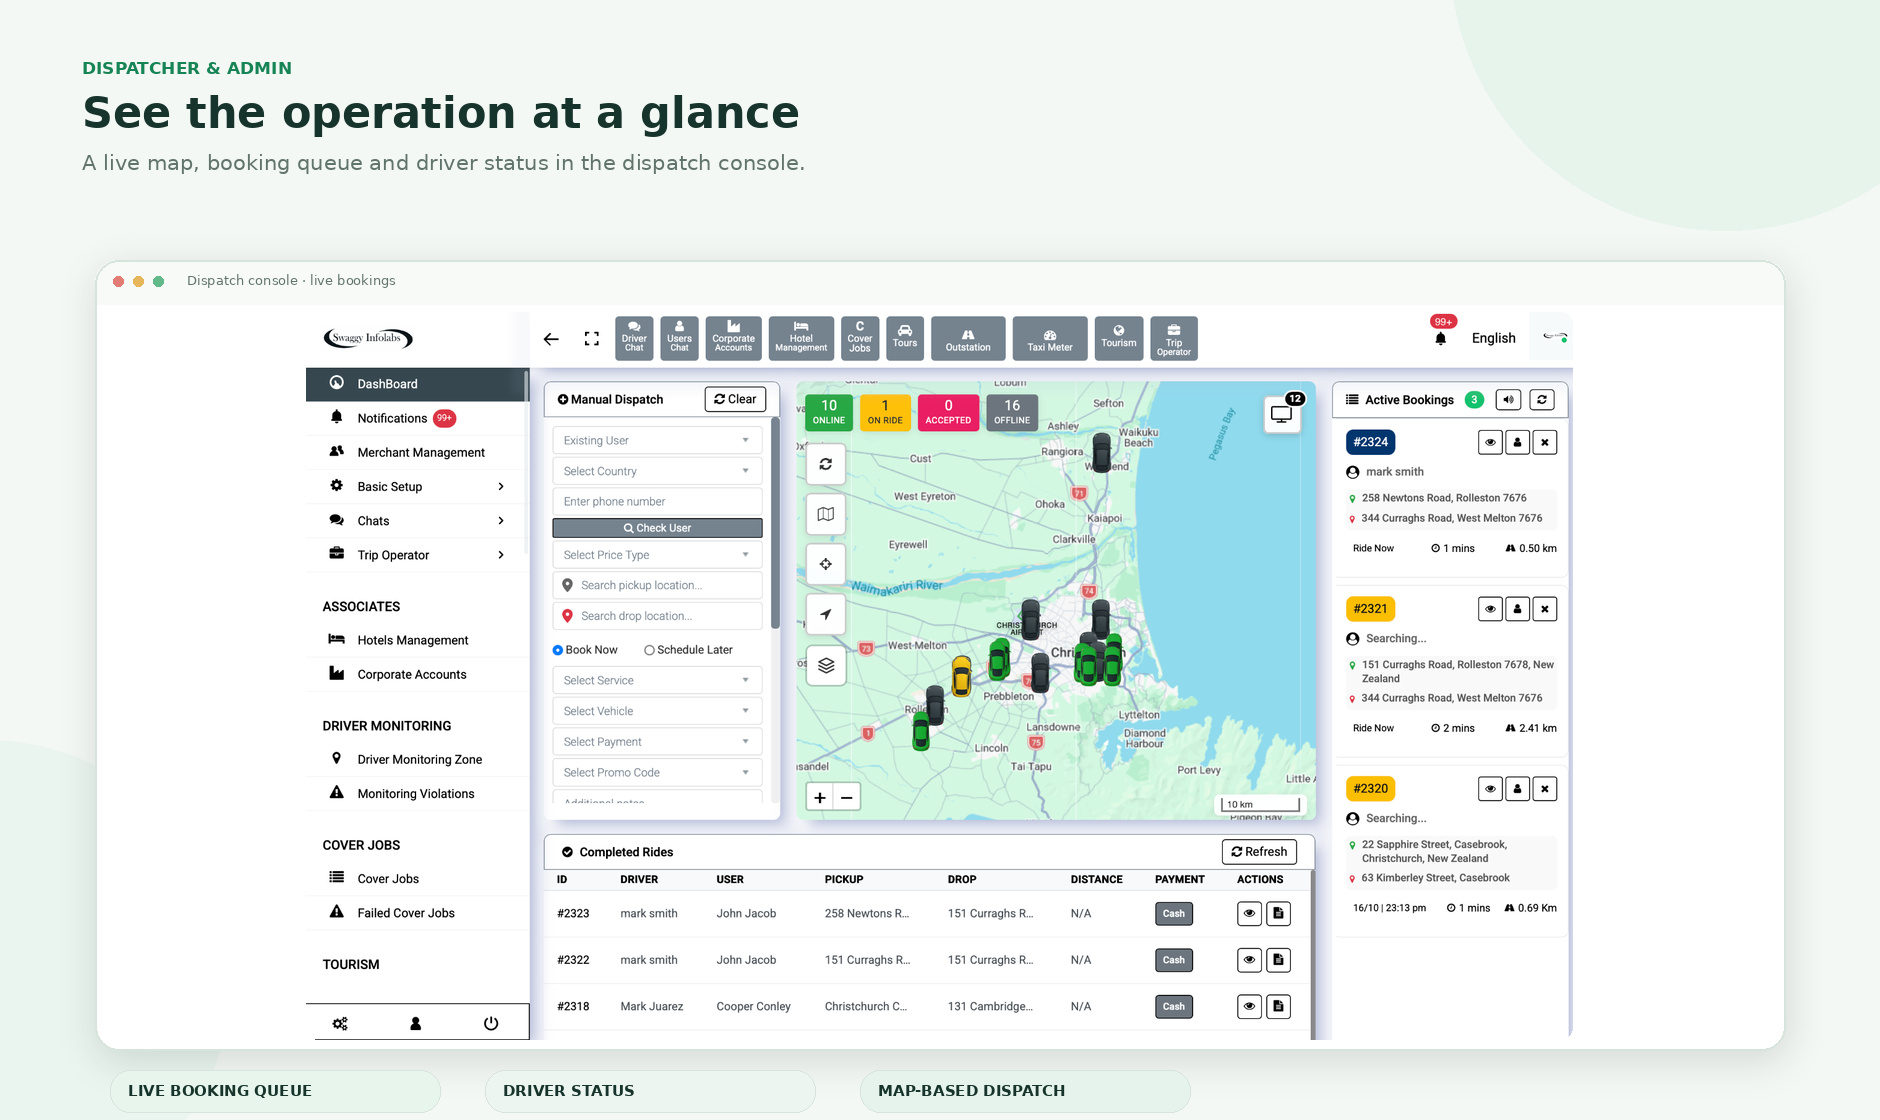
Task: Click map recenter crosshair icon
Action: click(826, 564)
